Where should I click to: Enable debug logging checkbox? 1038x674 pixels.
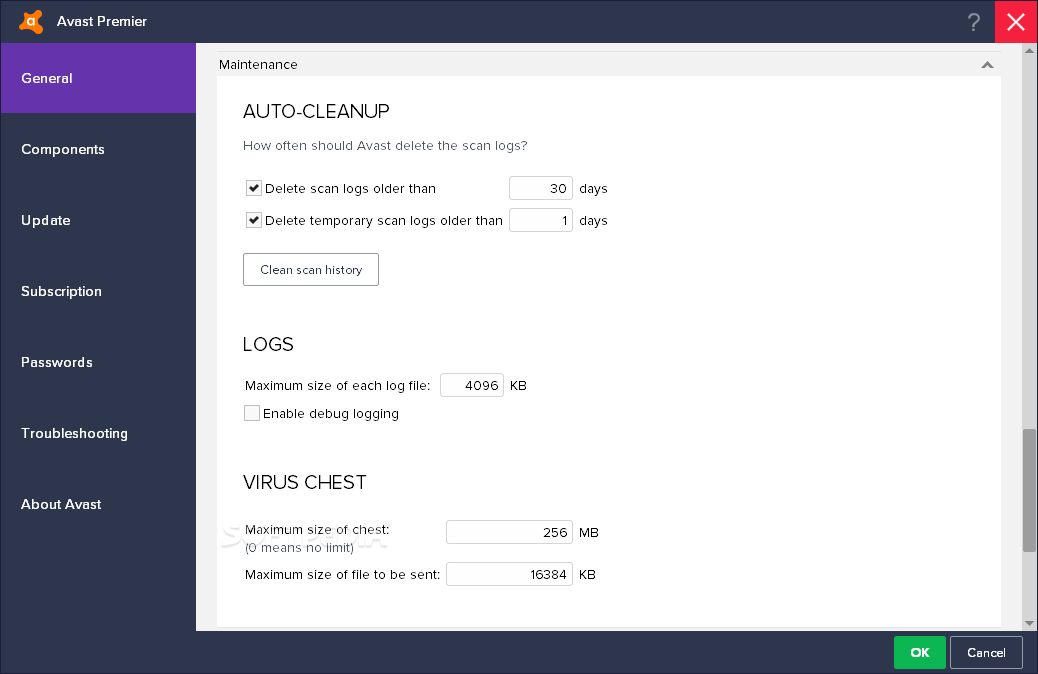click(252, 413)
